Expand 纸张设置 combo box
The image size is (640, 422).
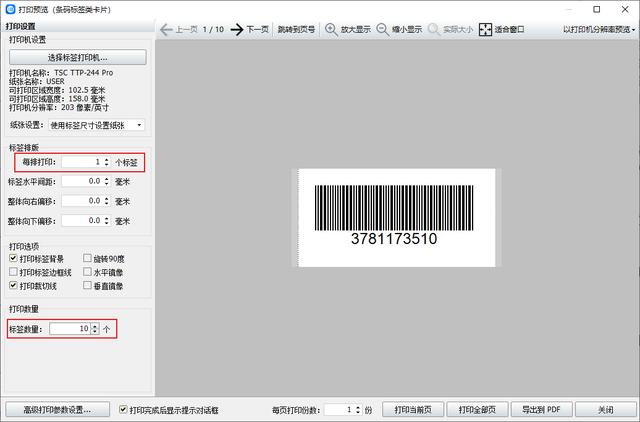tap(96, 125)
